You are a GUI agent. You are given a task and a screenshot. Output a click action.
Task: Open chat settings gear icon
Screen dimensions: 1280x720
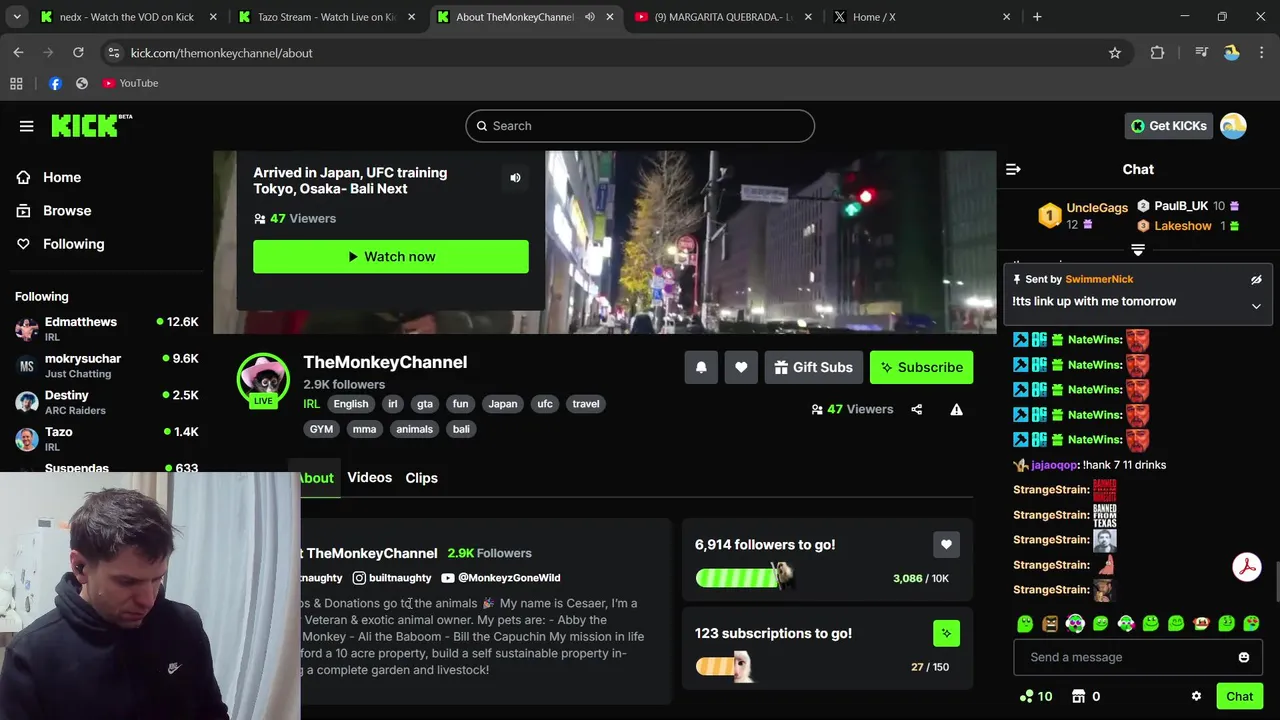point(1196,696)
